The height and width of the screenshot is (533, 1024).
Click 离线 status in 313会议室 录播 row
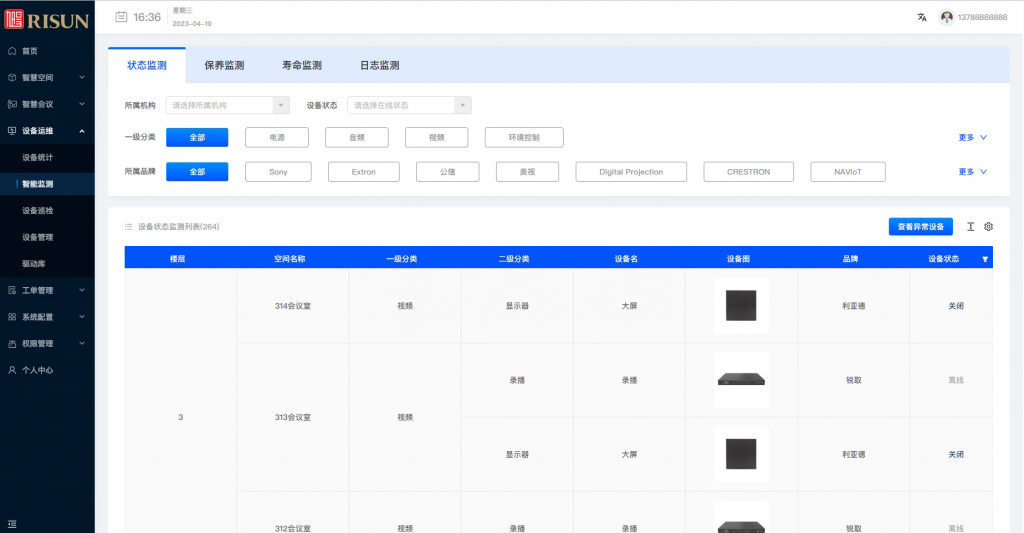coord(955,380)
